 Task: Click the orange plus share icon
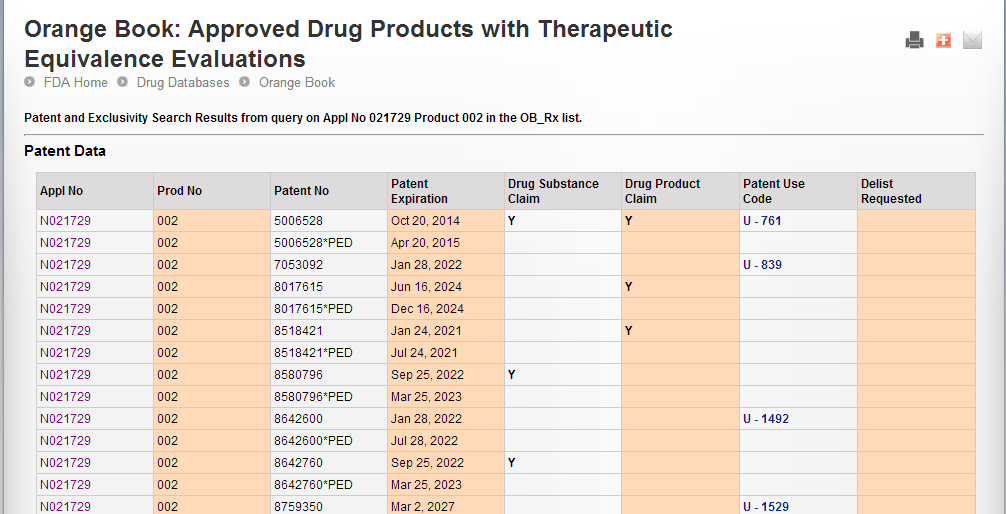[x=943, y=40]
